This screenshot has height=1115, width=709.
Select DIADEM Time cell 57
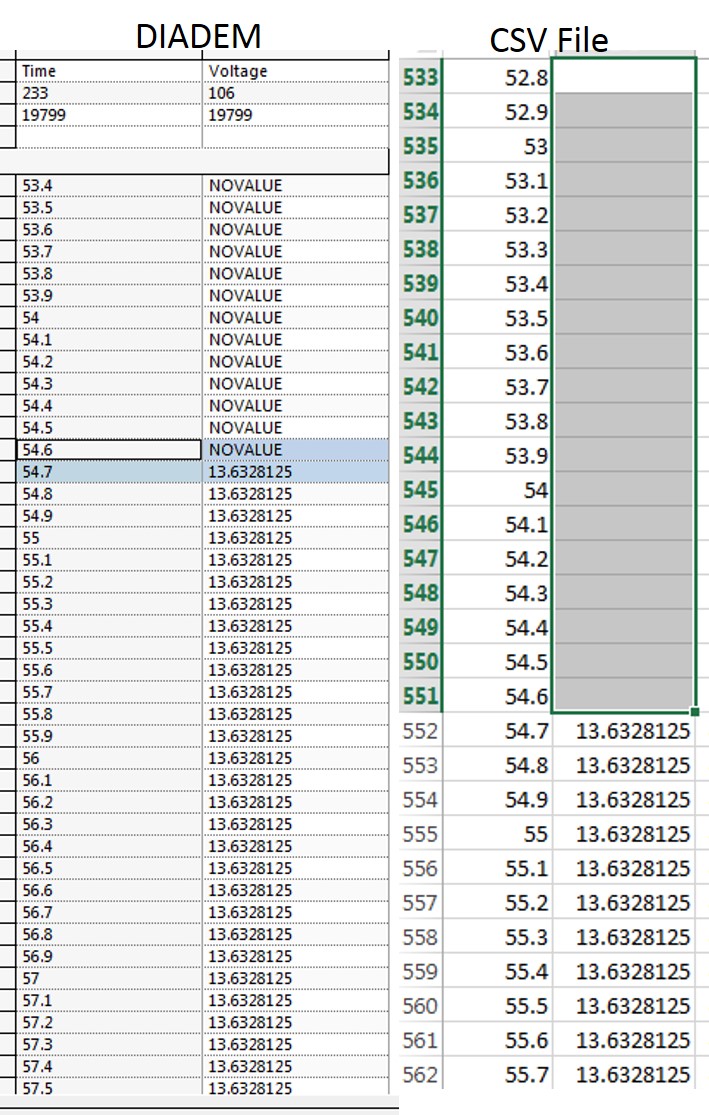(x=109, y=979)
